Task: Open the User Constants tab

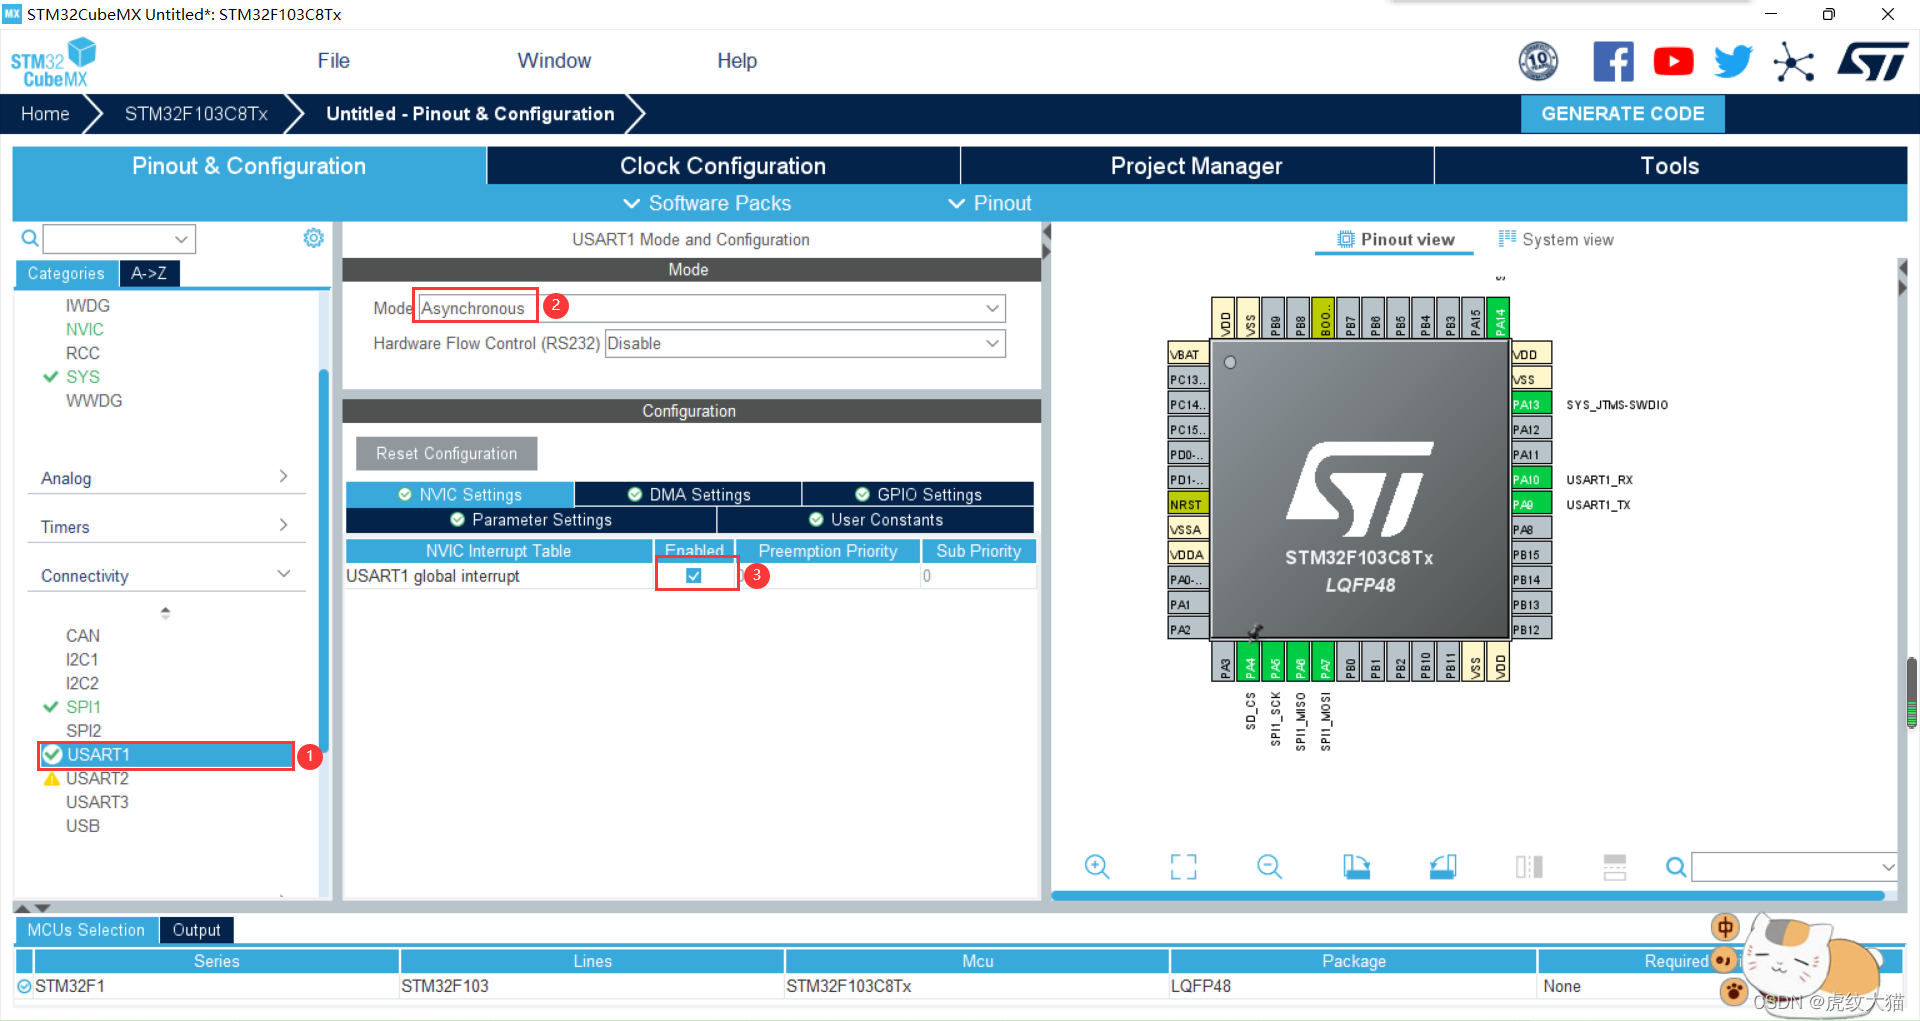Action: [876, 520]
